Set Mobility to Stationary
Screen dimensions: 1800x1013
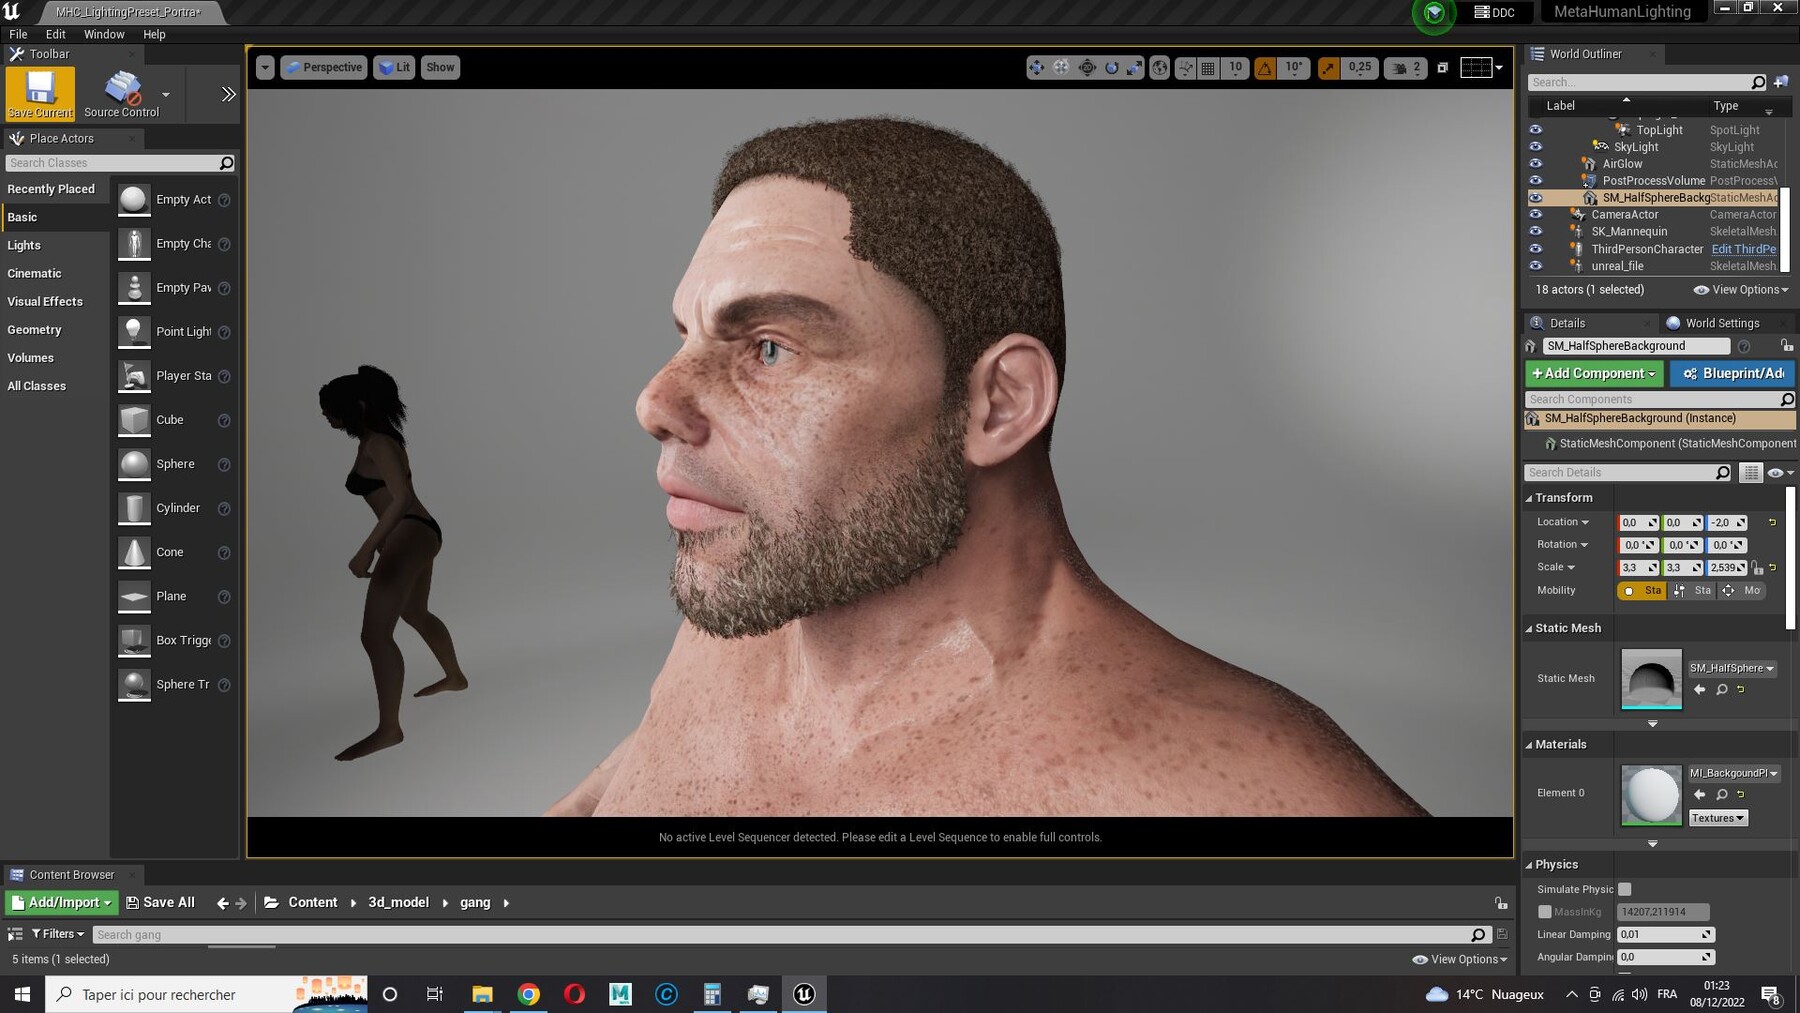point(1693,591)
